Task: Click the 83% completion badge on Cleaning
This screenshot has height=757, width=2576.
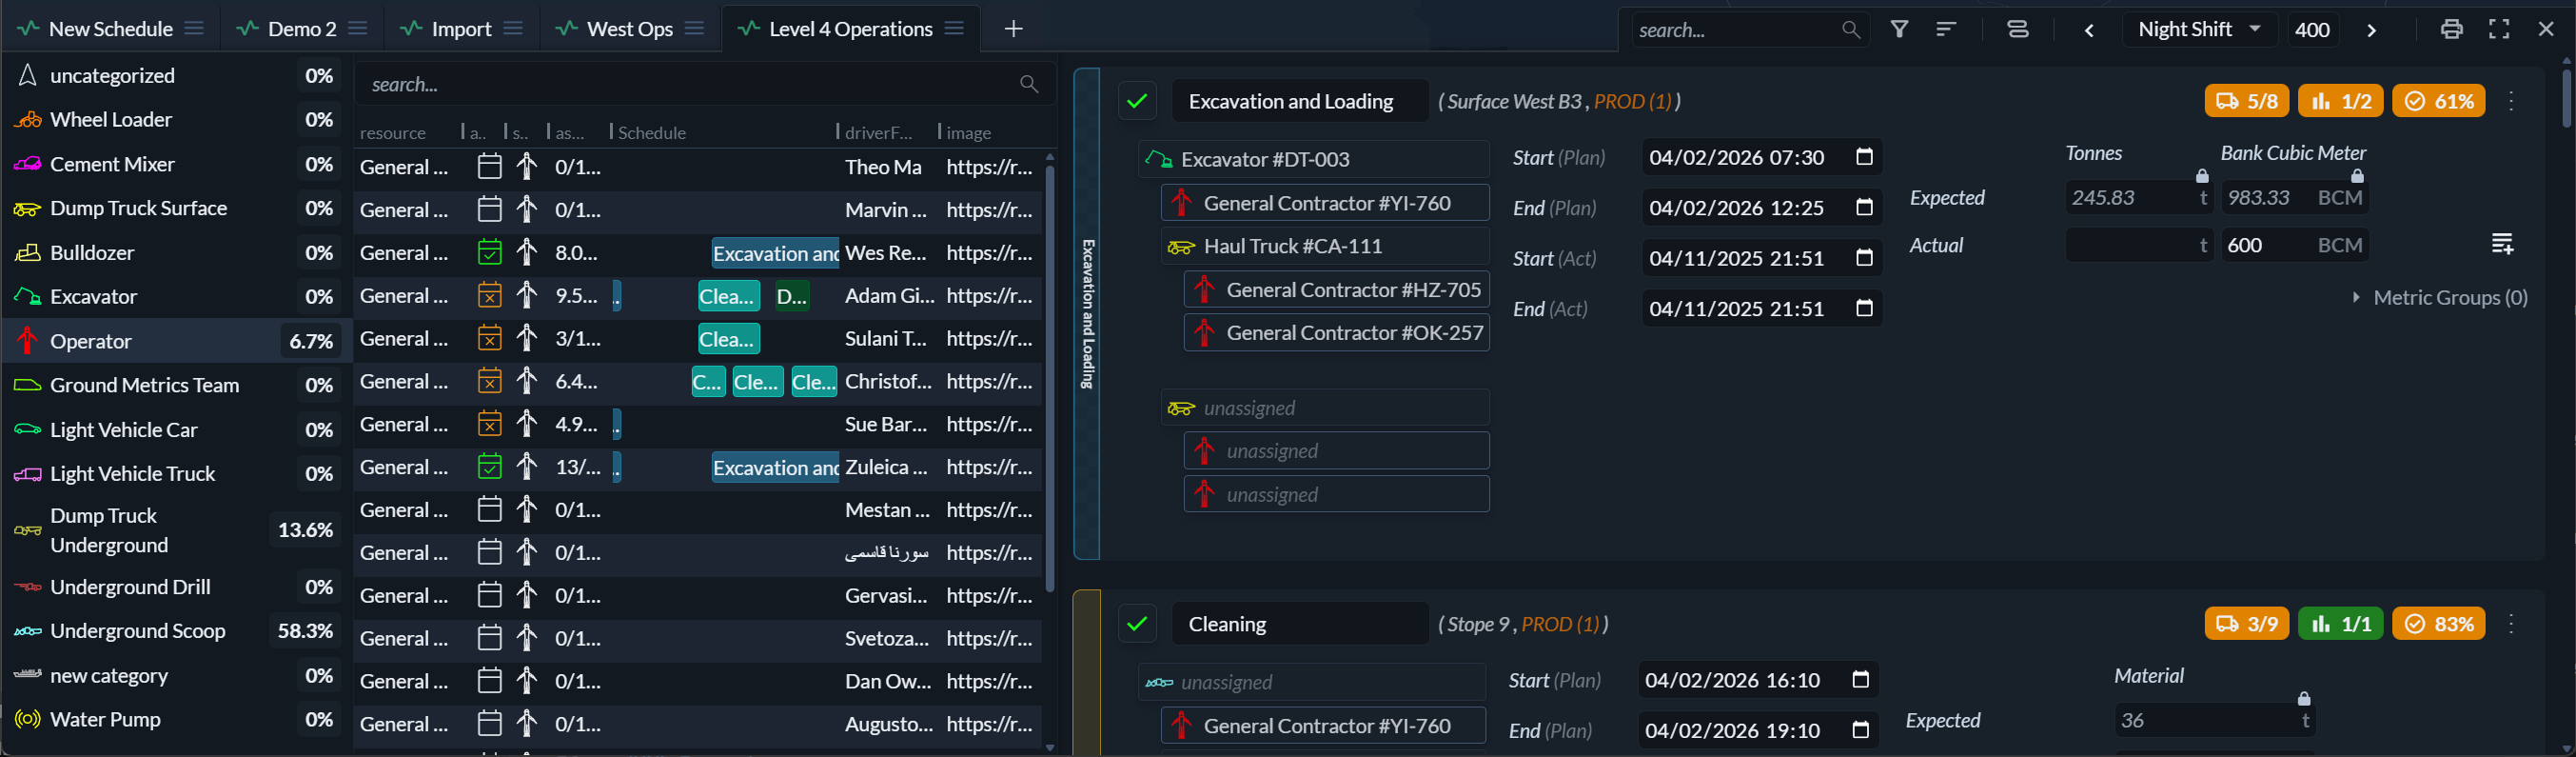Action: tap(2438, 624)
